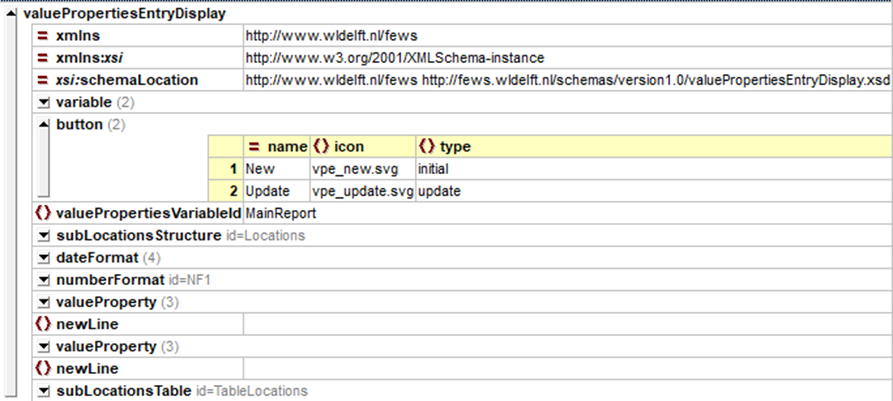Expand the subLocationsStructure node

tap(43, 236)
